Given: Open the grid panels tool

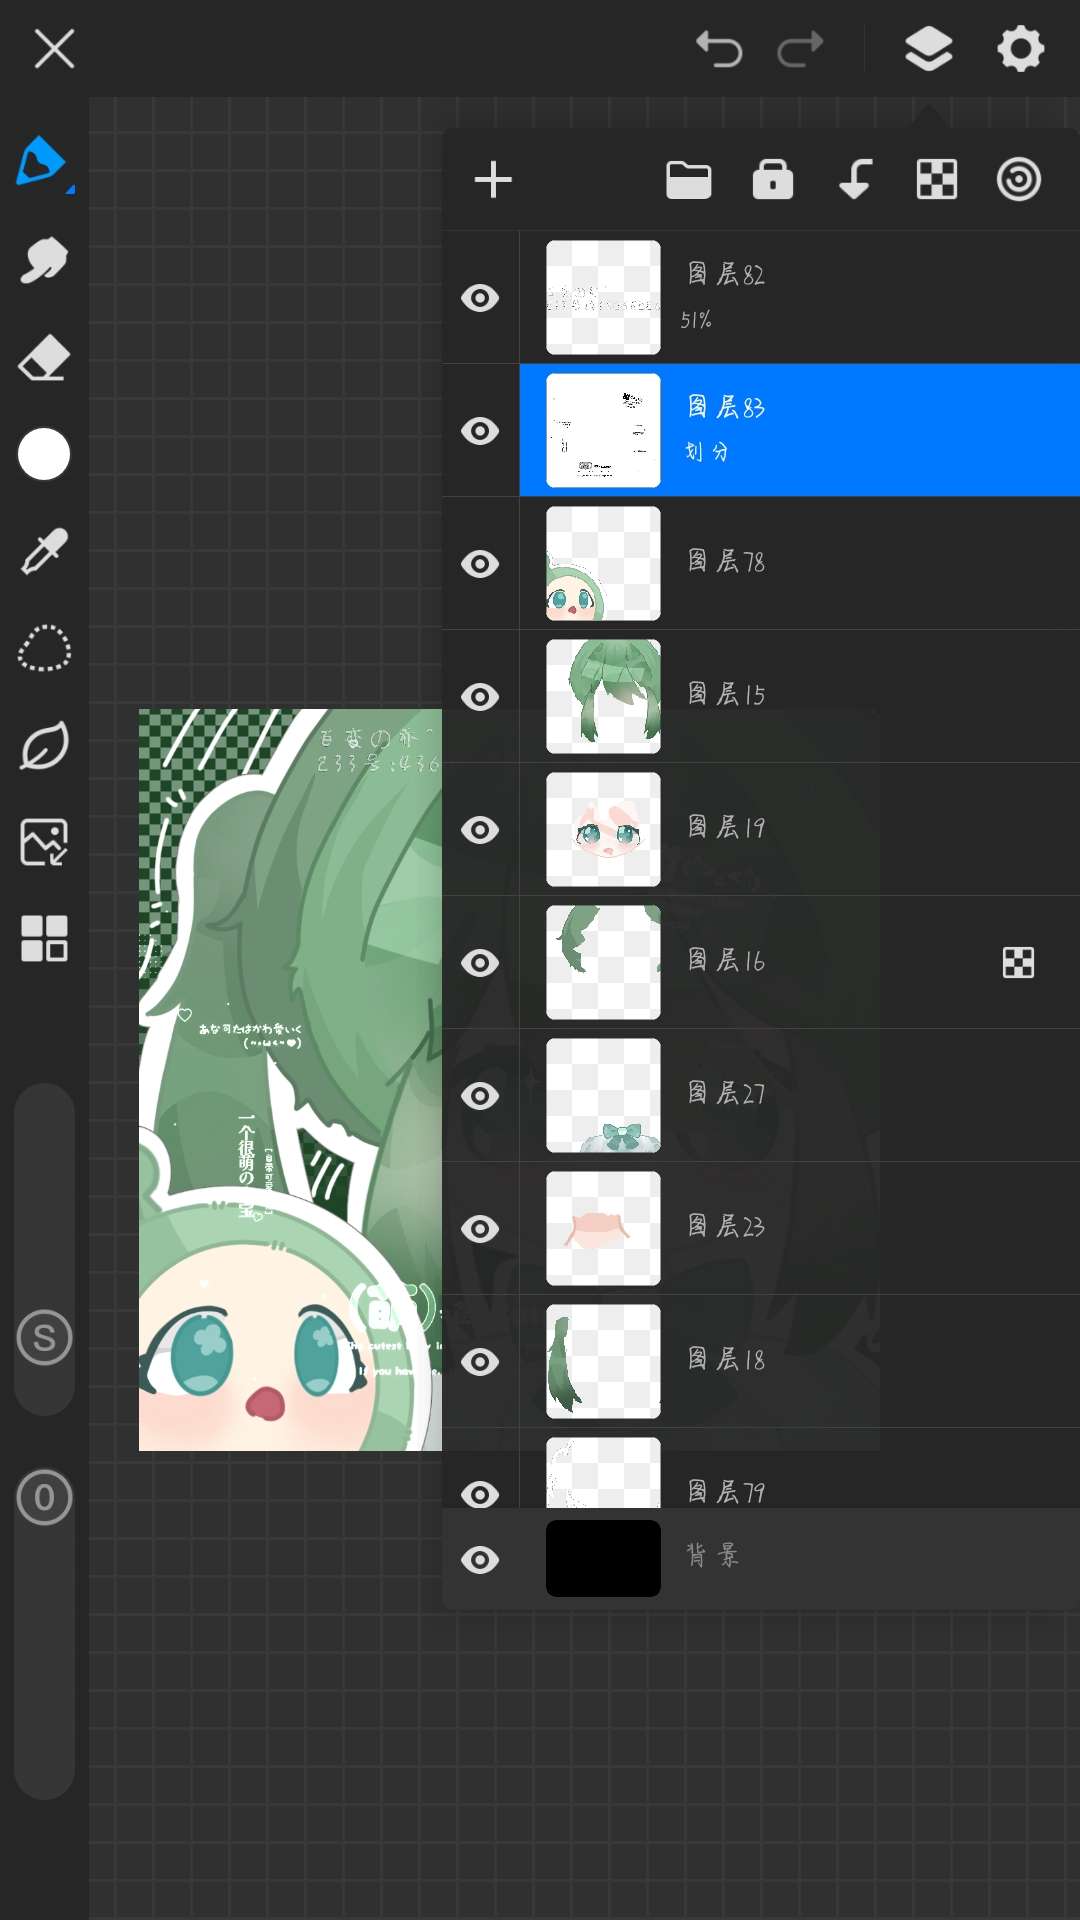Looking at the screenshot, I should coord(44,939).
